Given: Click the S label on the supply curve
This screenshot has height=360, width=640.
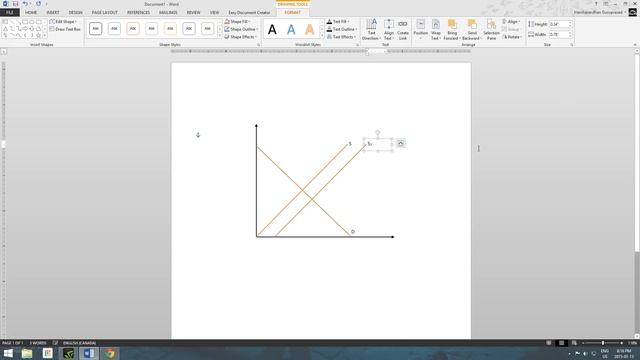Looking at the screenshot, I should tap(350, 144).
